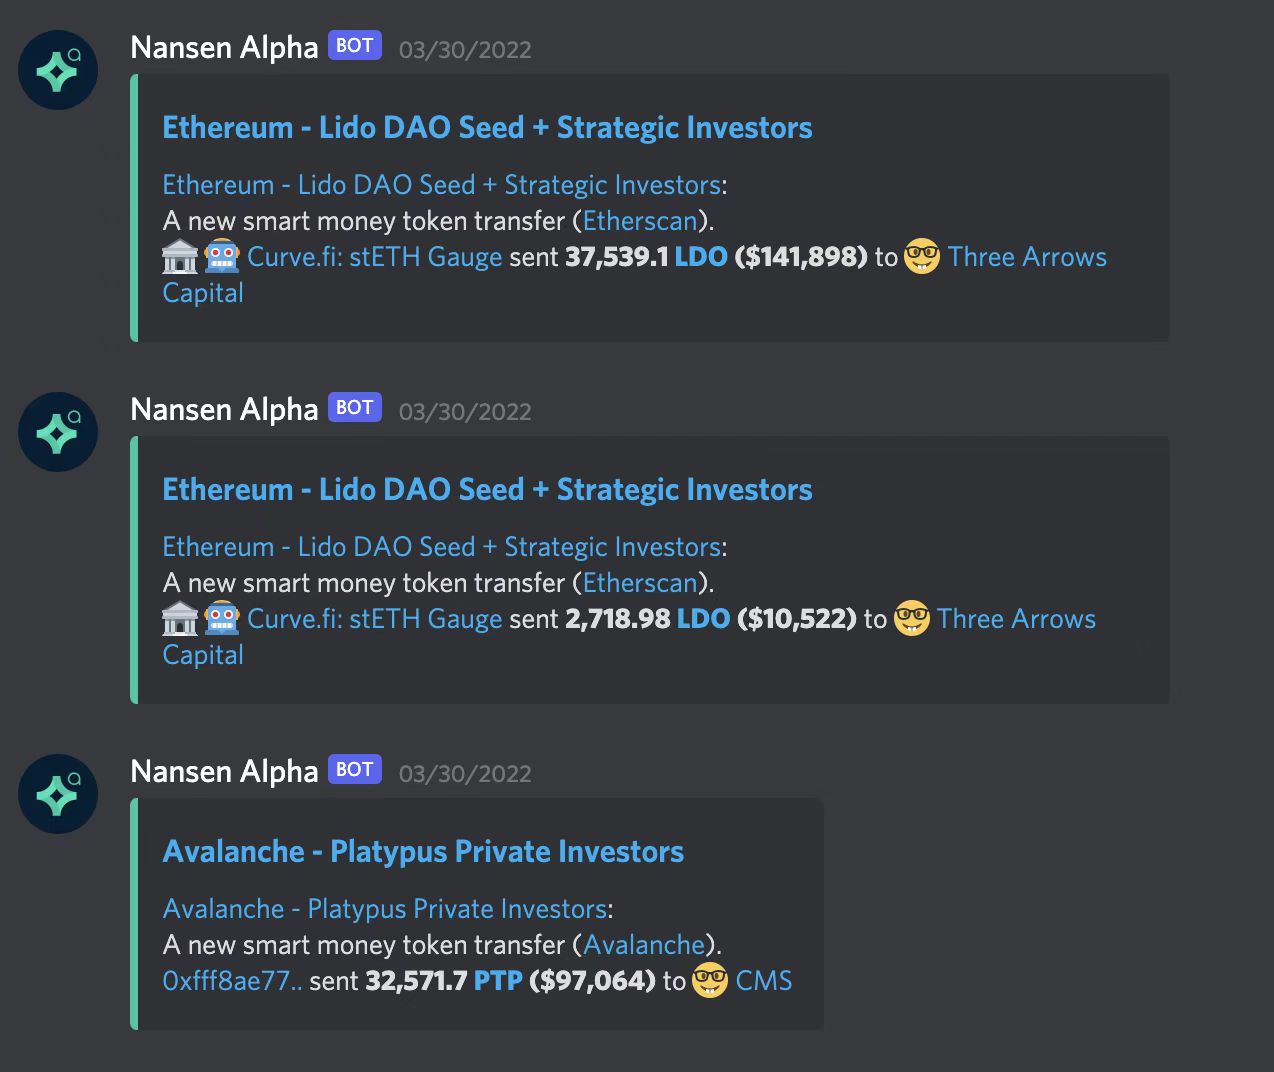
Task: Click the PTP token link
Action: pos(498,981)
